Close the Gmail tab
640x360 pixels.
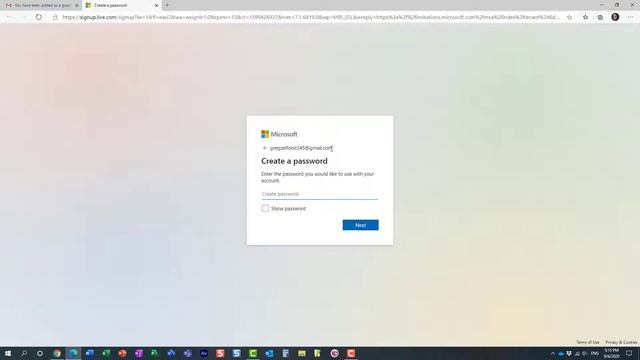coord(77,5)
